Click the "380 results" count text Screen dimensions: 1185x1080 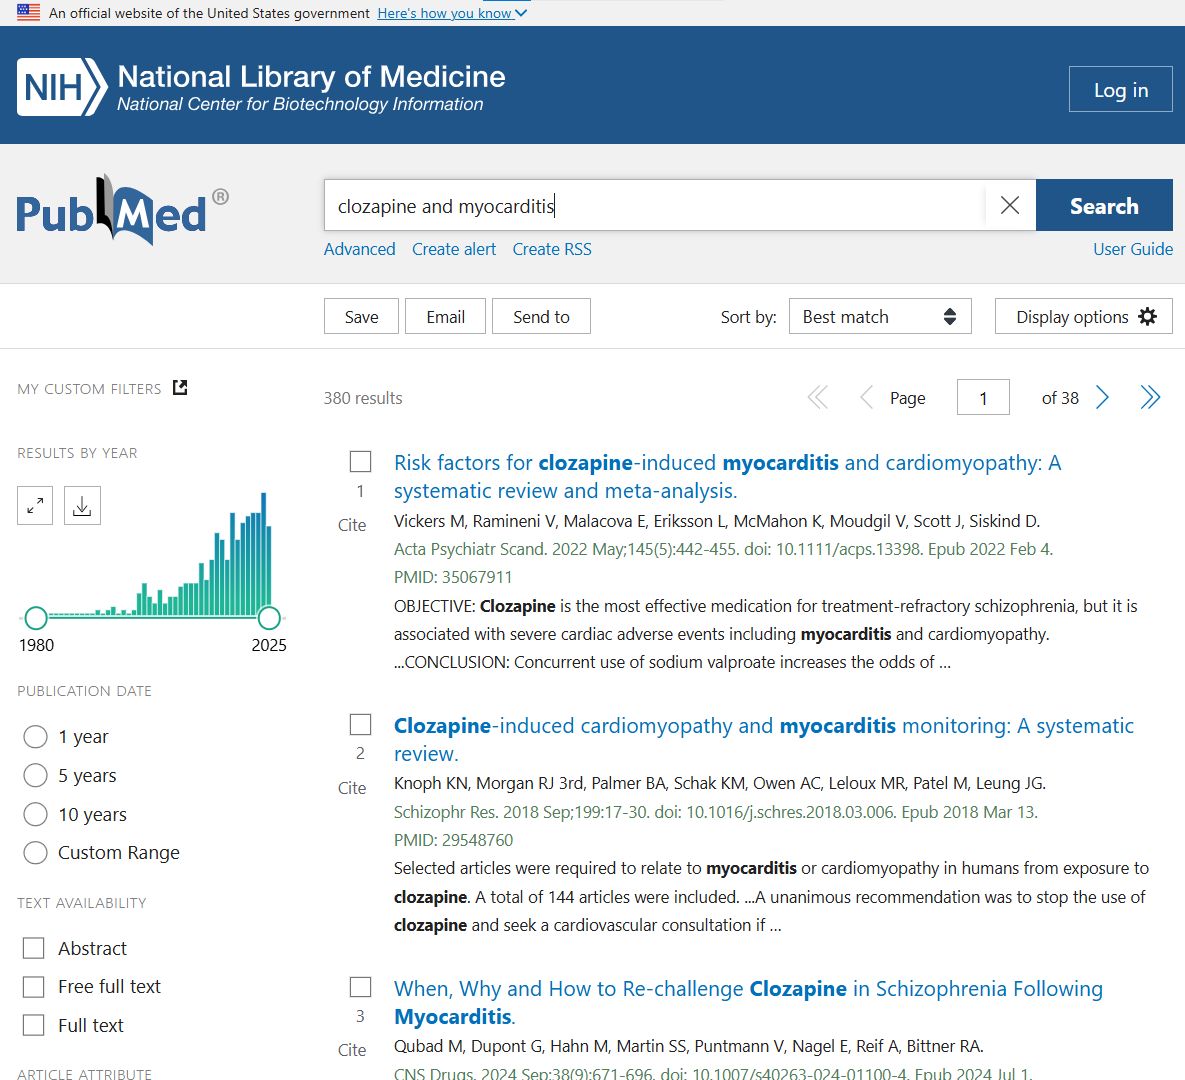click(363, 398)
